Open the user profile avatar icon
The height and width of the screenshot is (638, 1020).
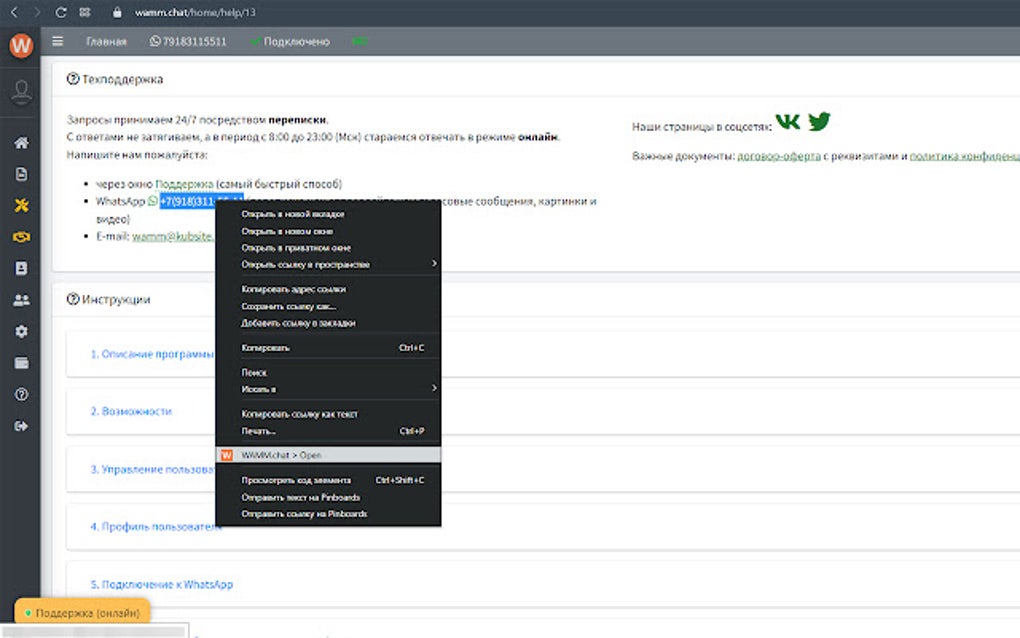pos(21,92)
